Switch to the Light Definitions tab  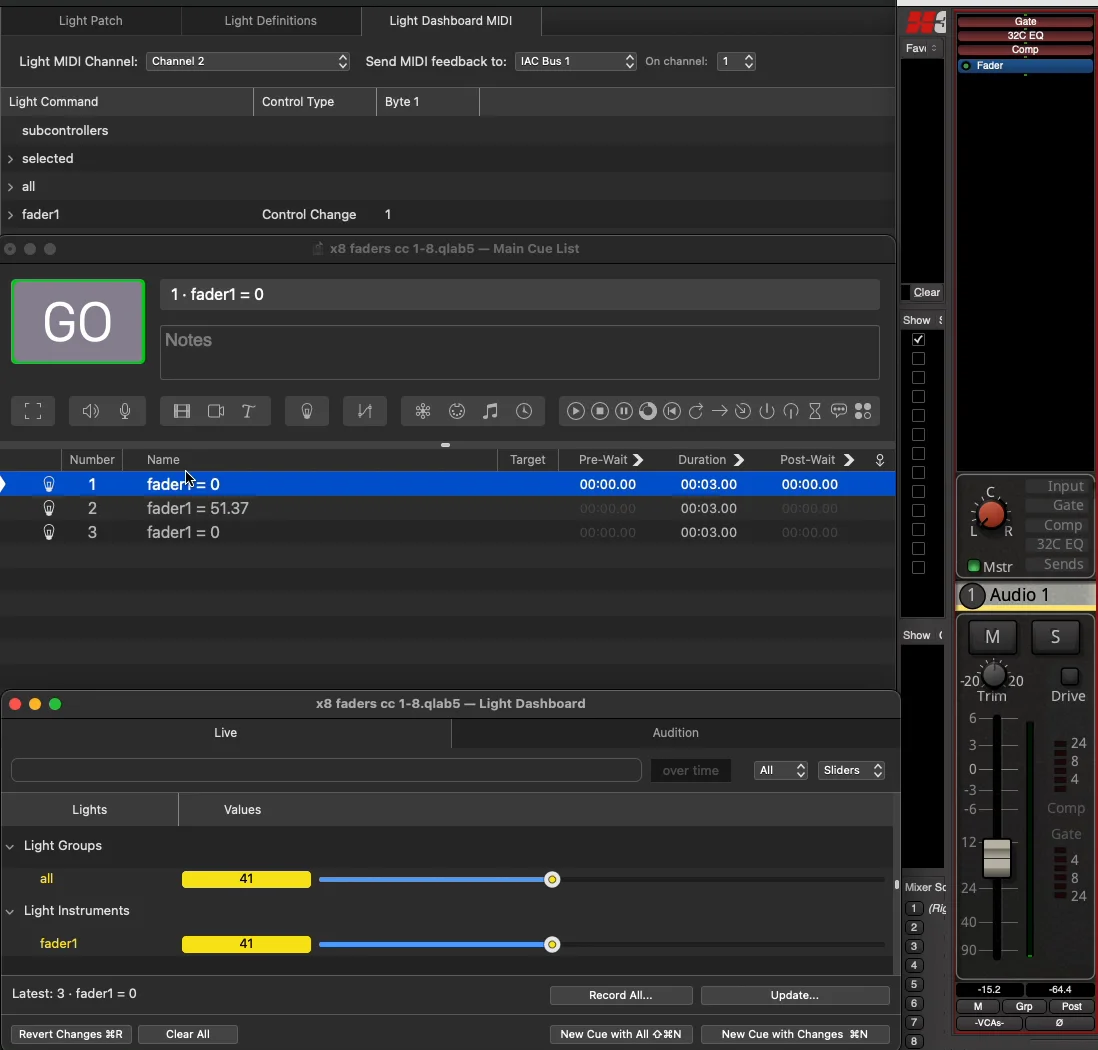[270, 20]
